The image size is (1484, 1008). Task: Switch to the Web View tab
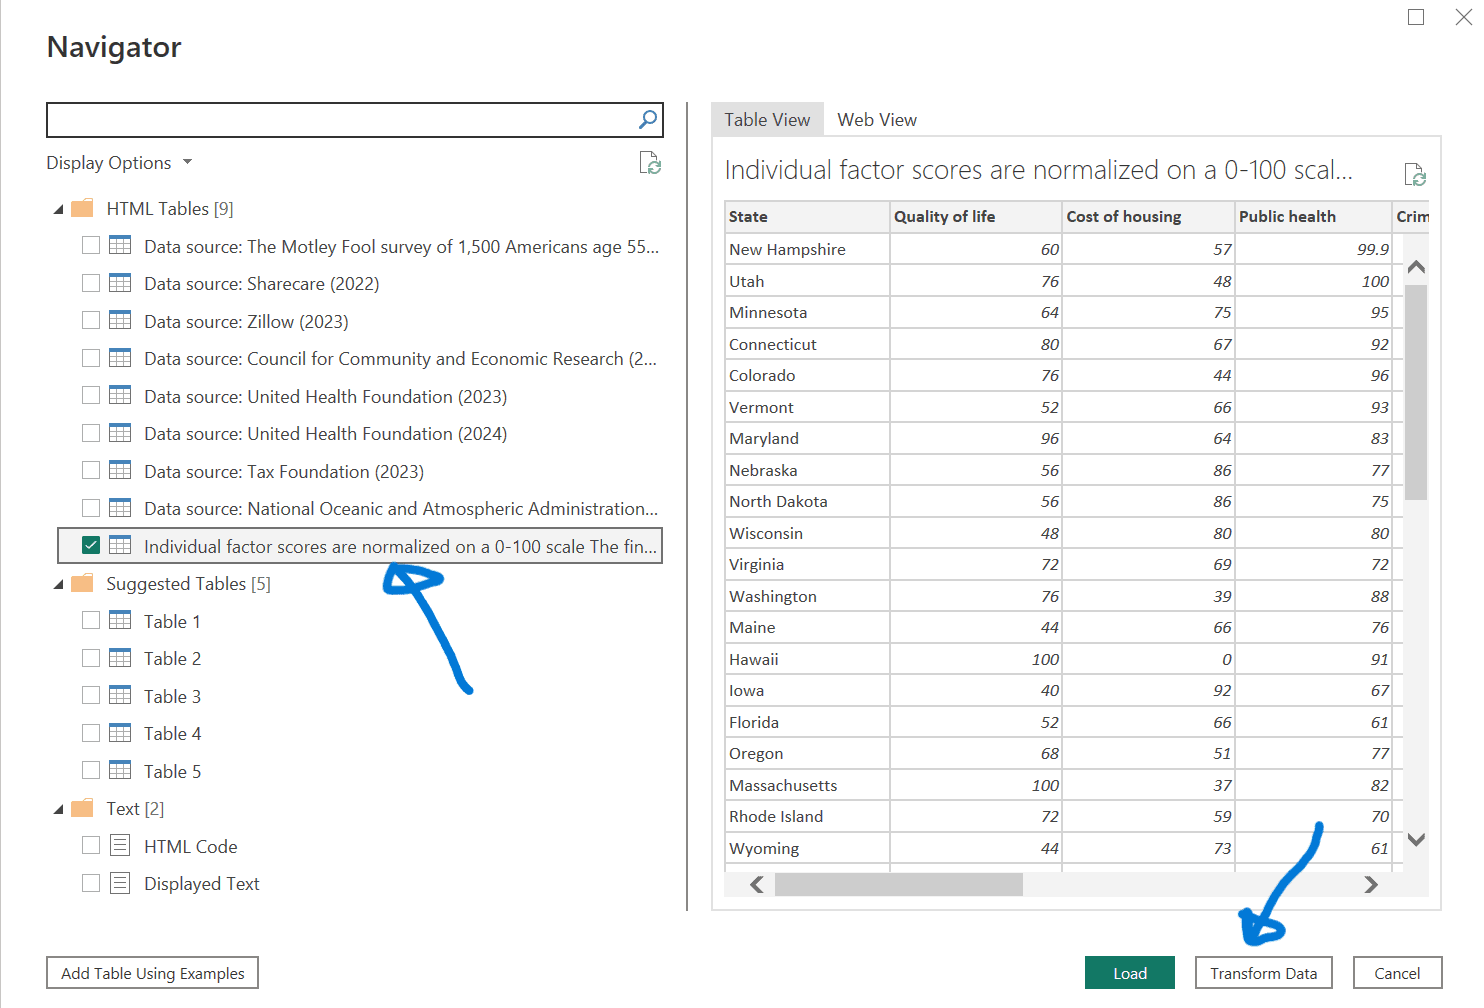coord(876,120)
